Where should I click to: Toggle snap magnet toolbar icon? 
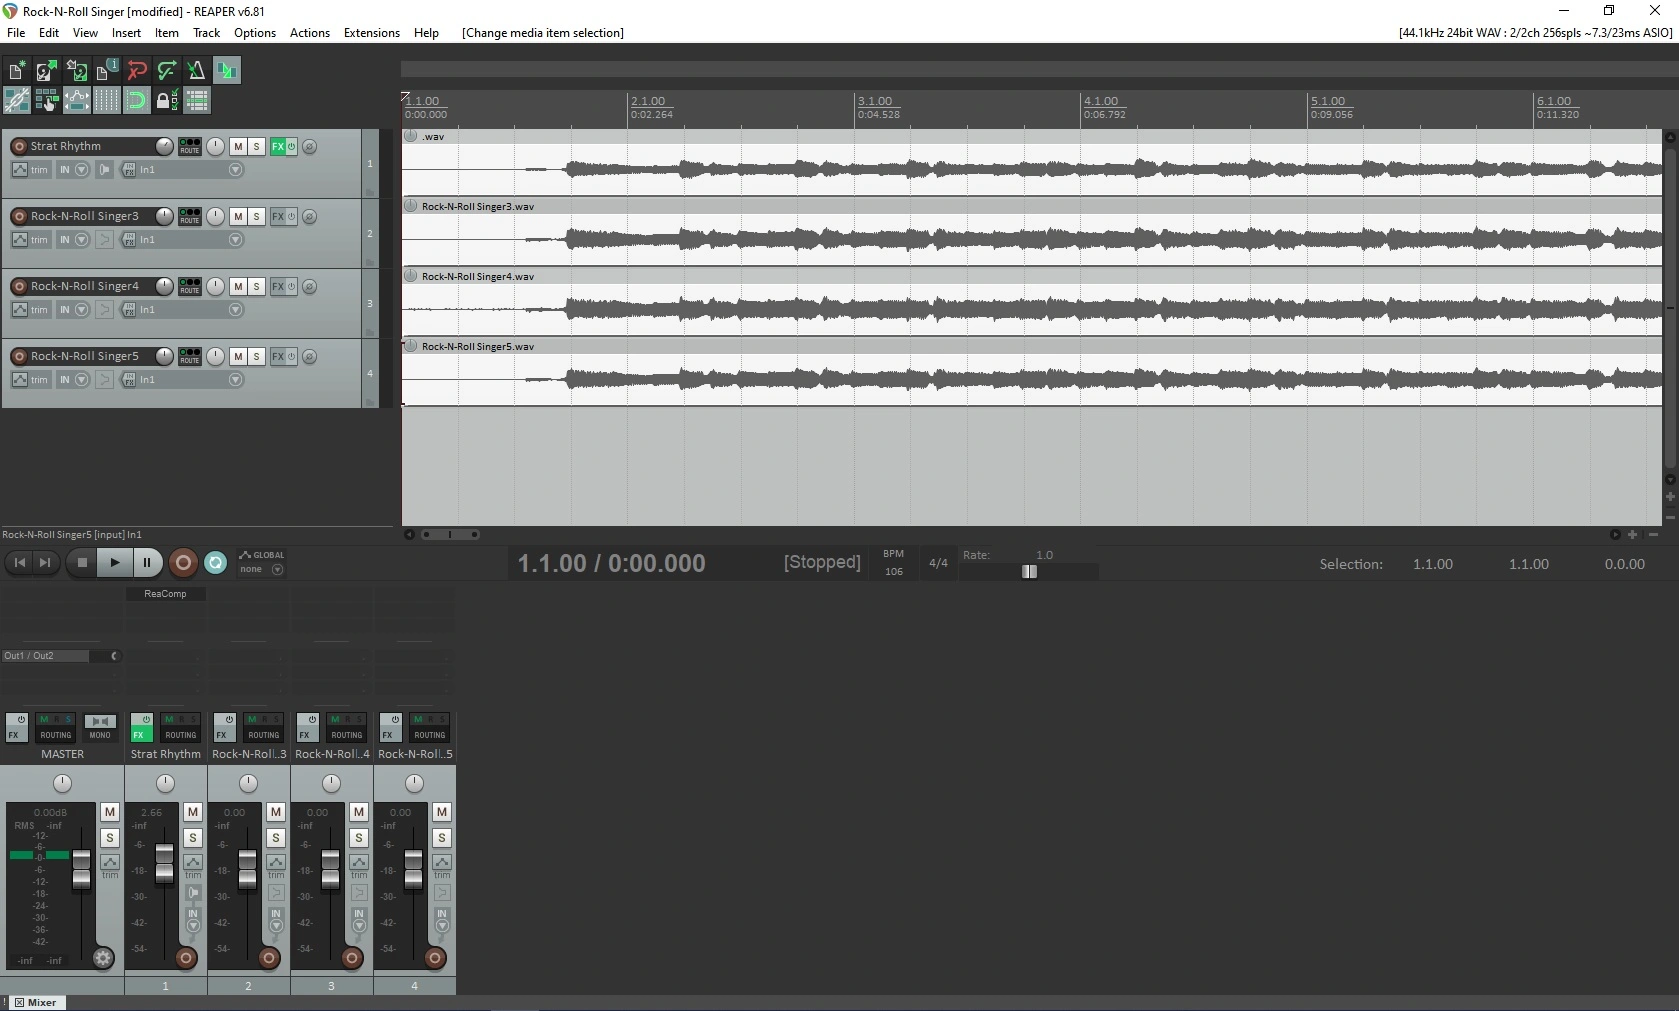click(137, 100)
